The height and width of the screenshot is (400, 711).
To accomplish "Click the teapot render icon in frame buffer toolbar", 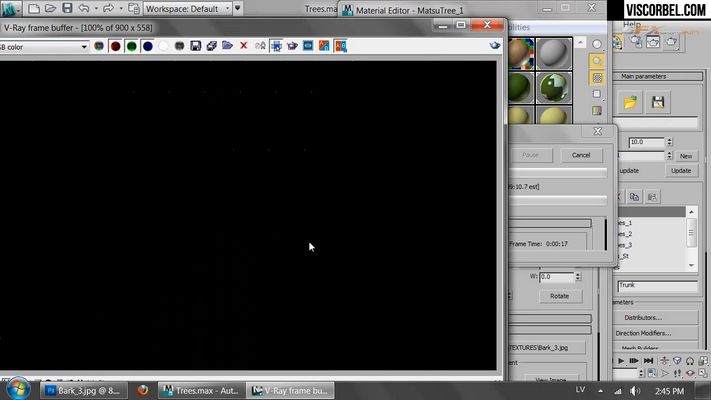I will (x=292, y=46).
